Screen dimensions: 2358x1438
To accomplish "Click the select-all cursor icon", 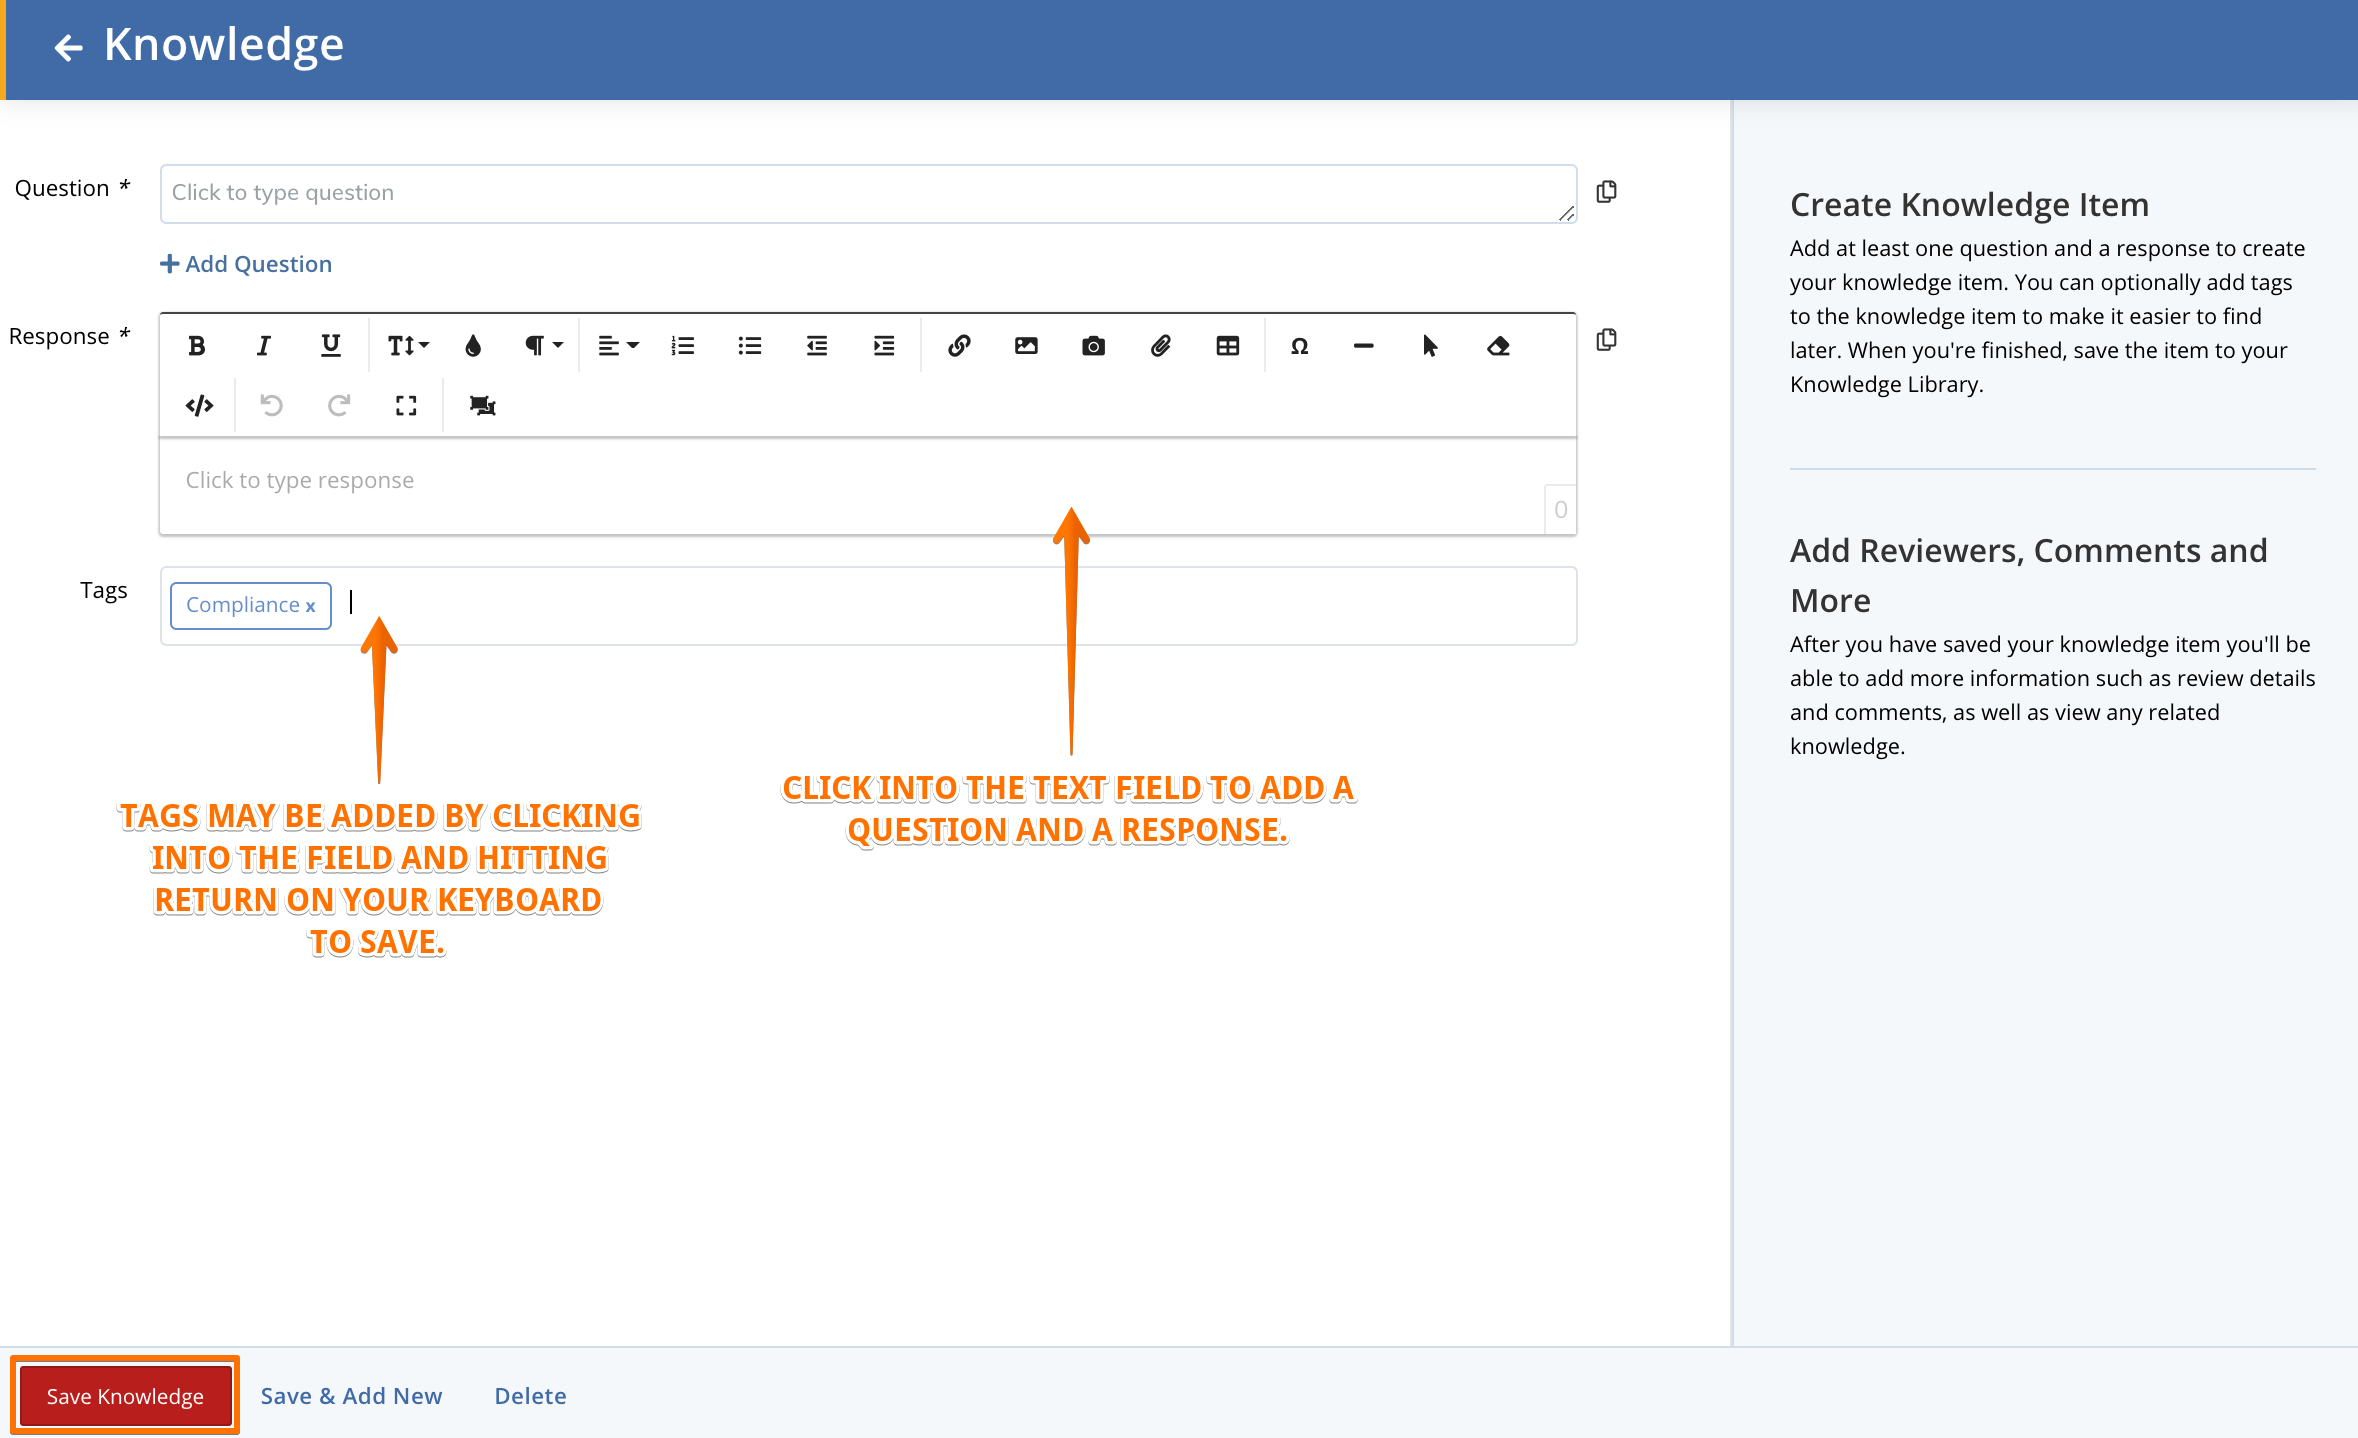I will click(1430, 346).
